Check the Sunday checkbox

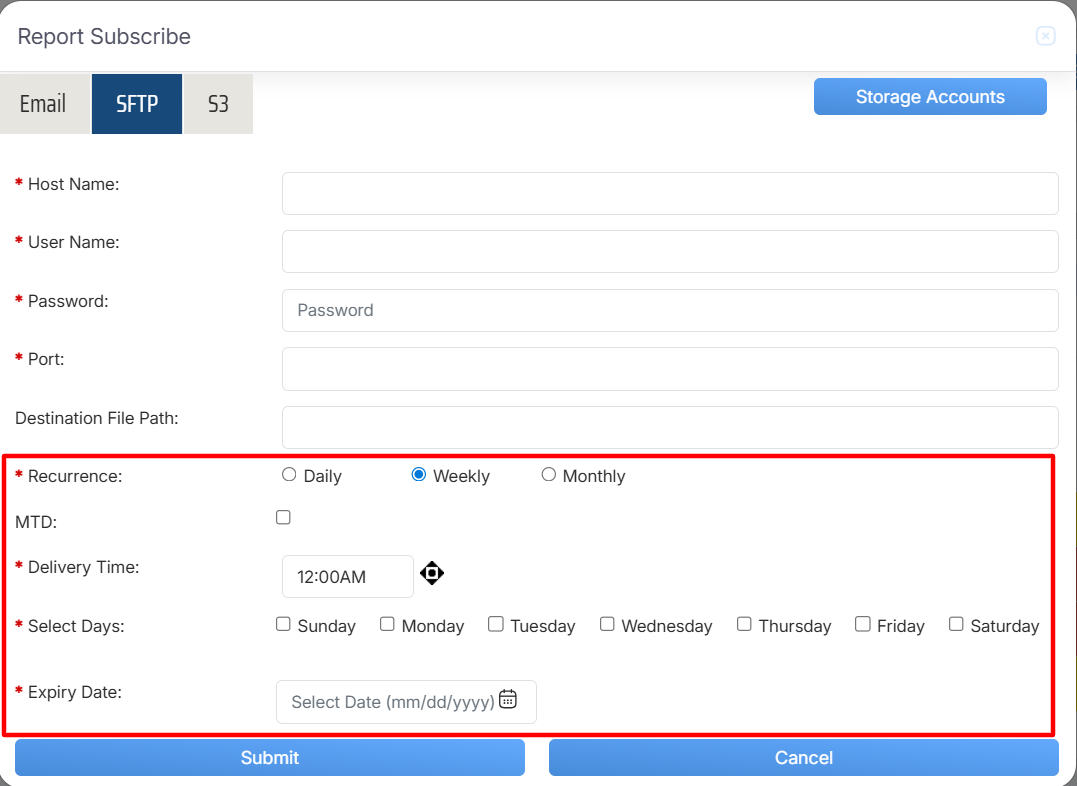tap(283, 624)
